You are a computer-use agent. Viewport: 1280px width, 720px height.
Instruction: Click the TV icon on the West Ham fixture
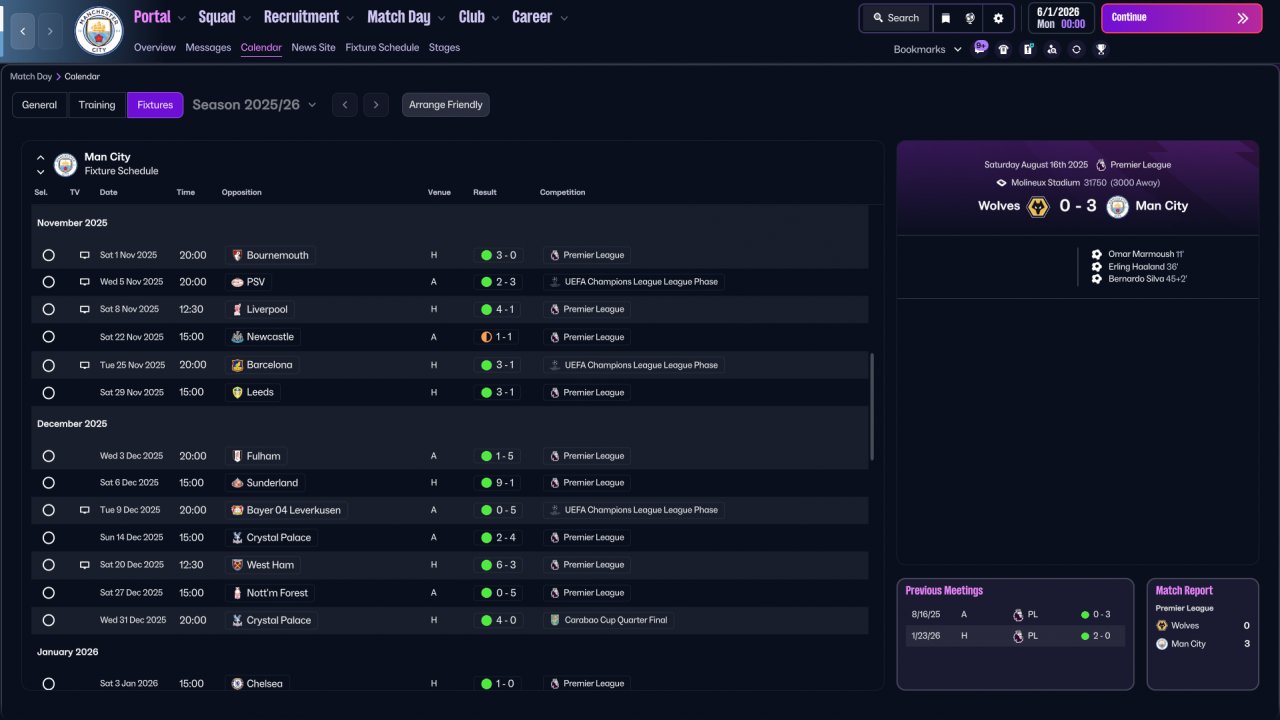pos(85,565)
